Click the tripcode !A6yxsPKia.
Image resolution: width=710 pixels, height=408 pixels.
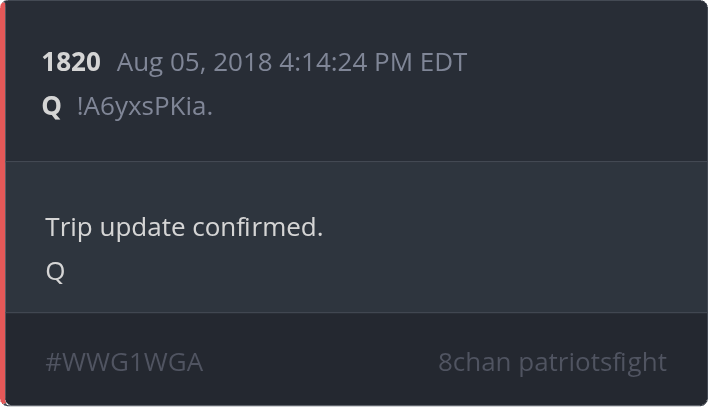point(144,107)
